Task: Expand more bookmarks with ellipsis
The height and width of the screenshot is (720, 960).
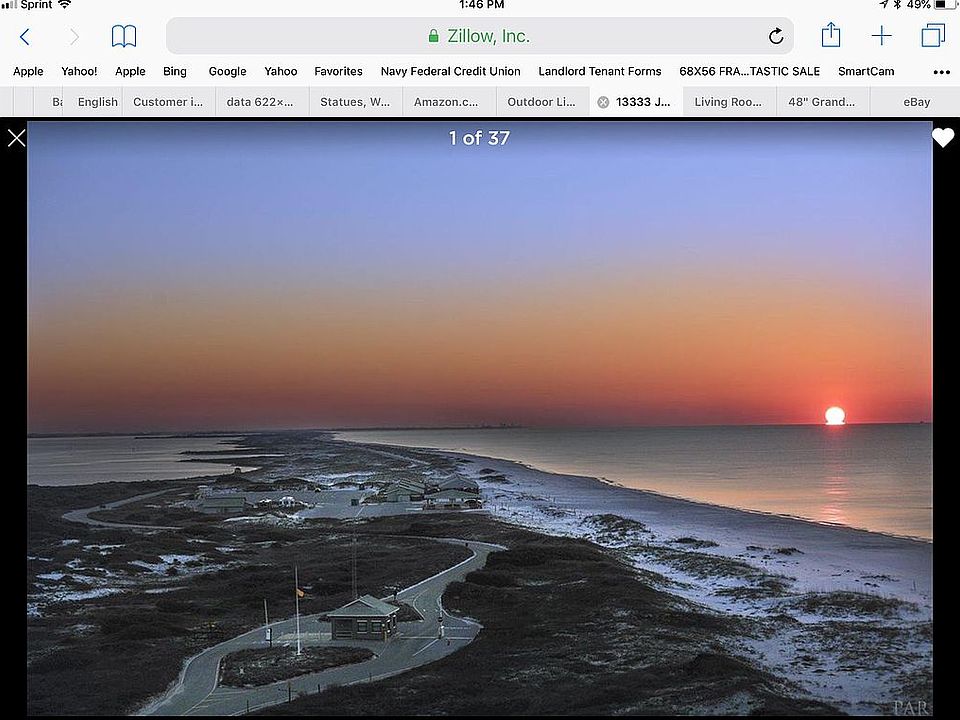Action: (x=941, y=72)
